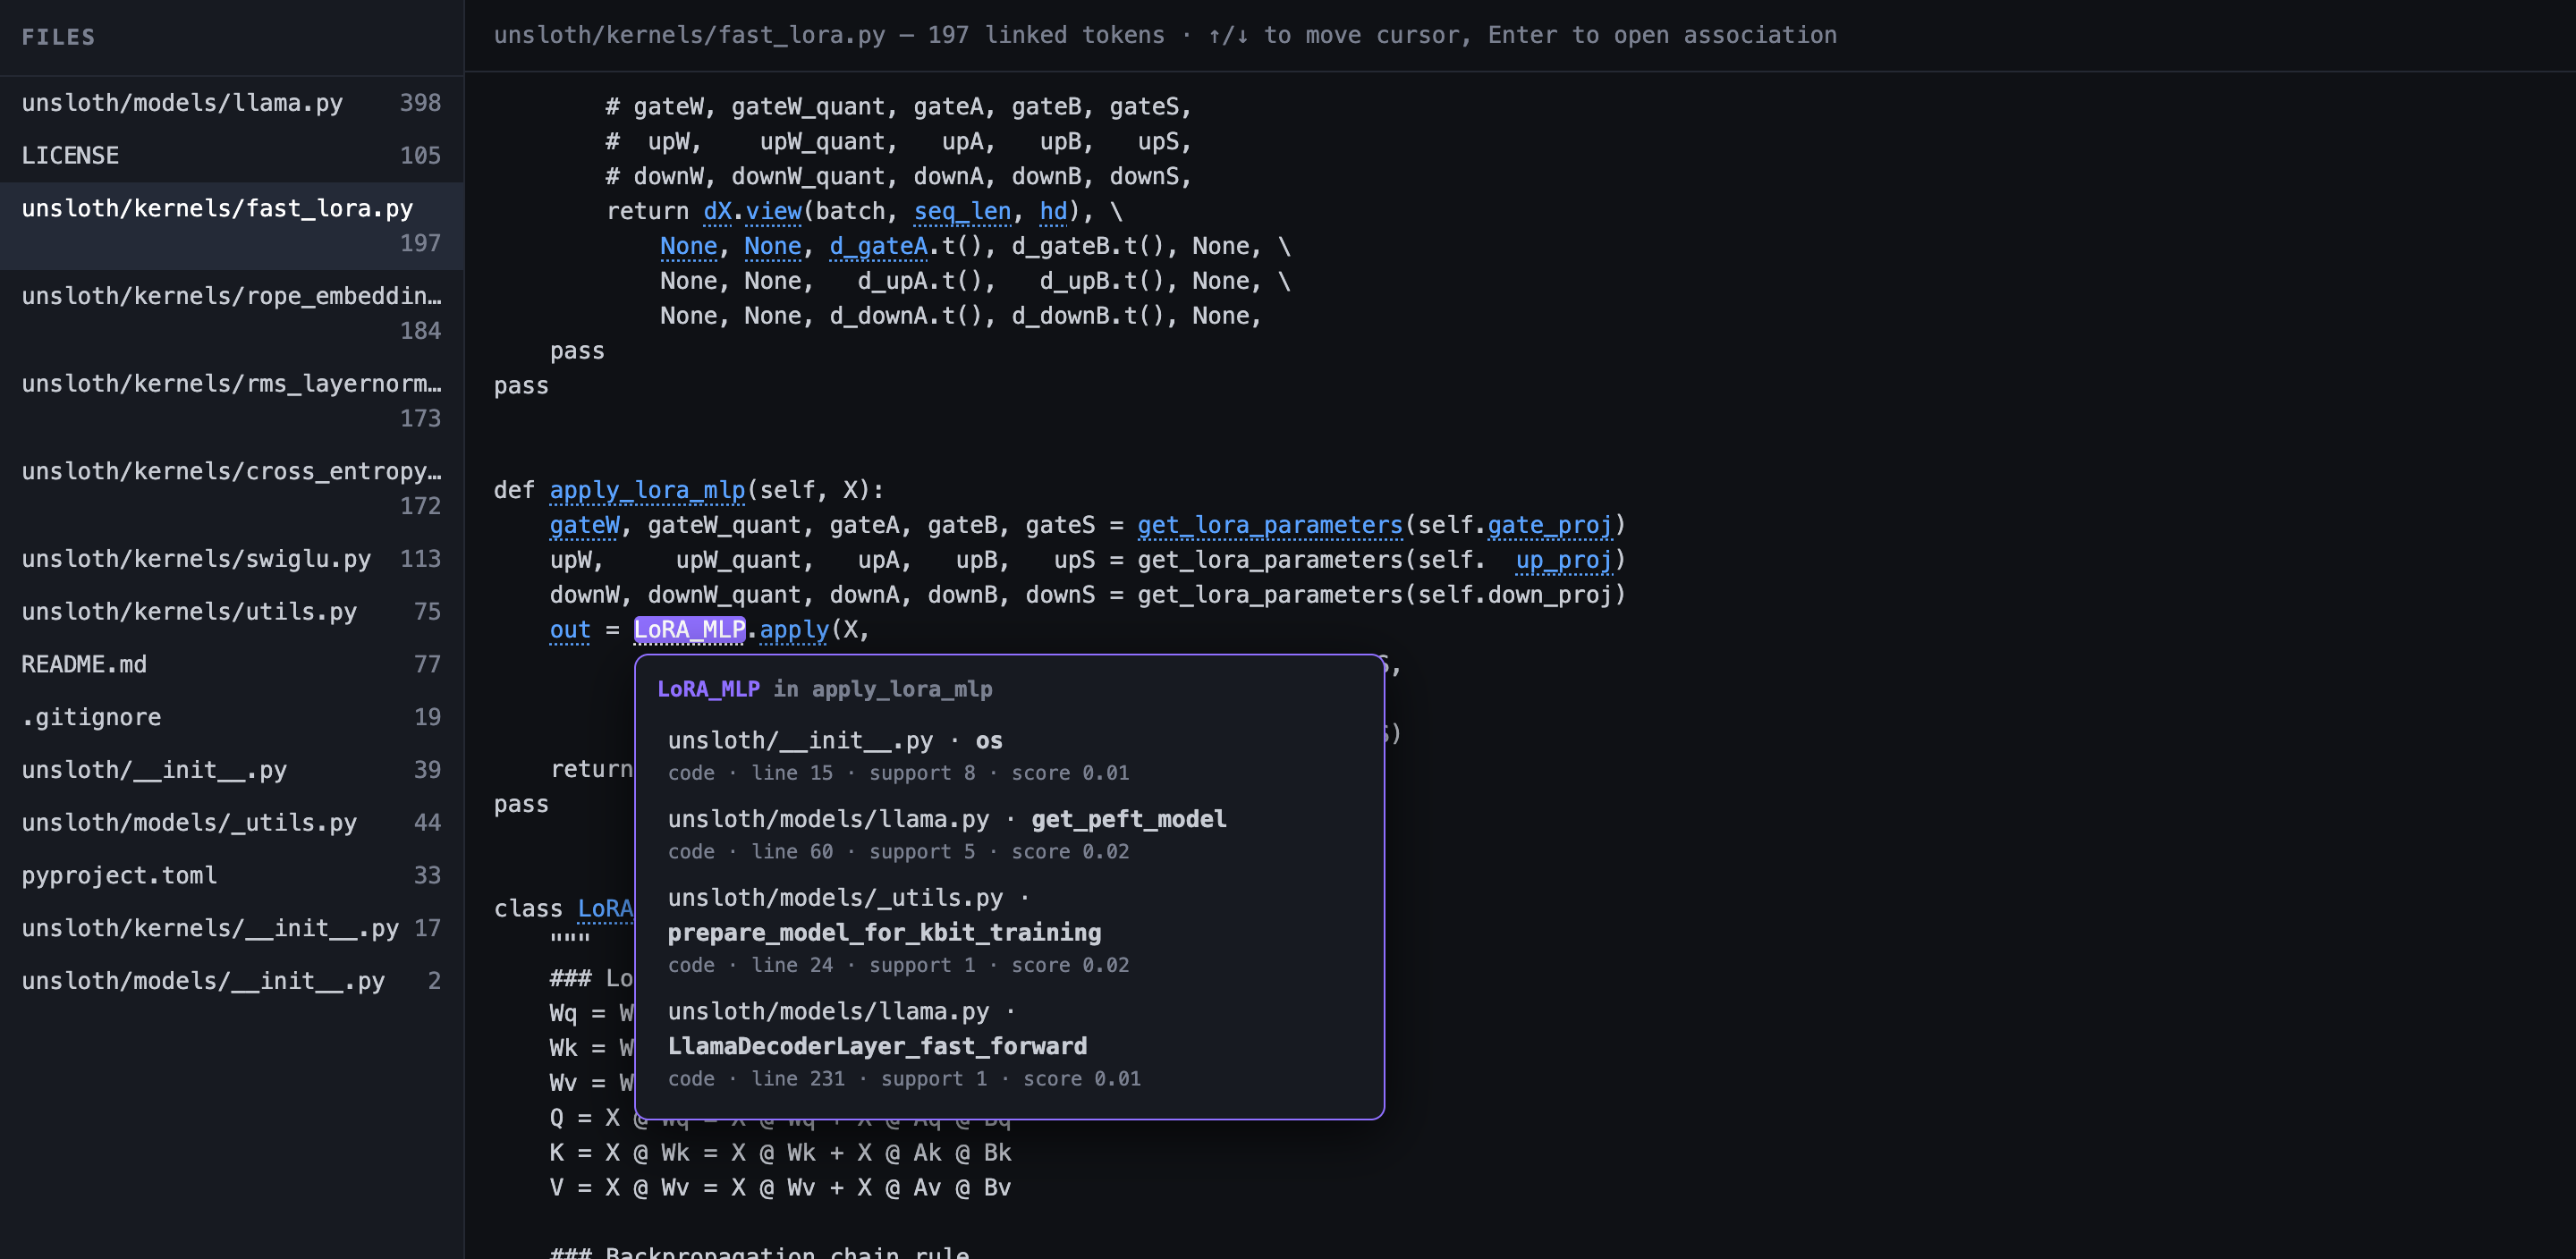Open association LlamaDecoderLayer_fast_forward

click(x=1009, y=1044)
